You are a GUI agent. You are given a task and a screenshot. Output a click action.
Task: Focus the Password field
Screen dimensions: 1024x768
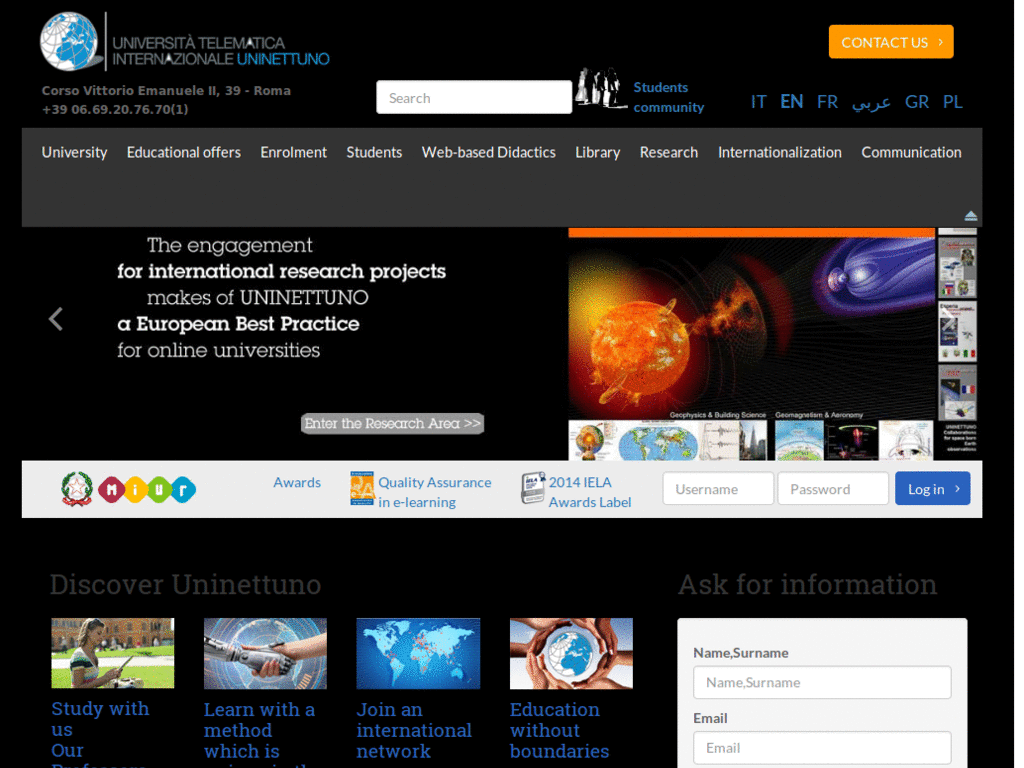coord(833,488)
